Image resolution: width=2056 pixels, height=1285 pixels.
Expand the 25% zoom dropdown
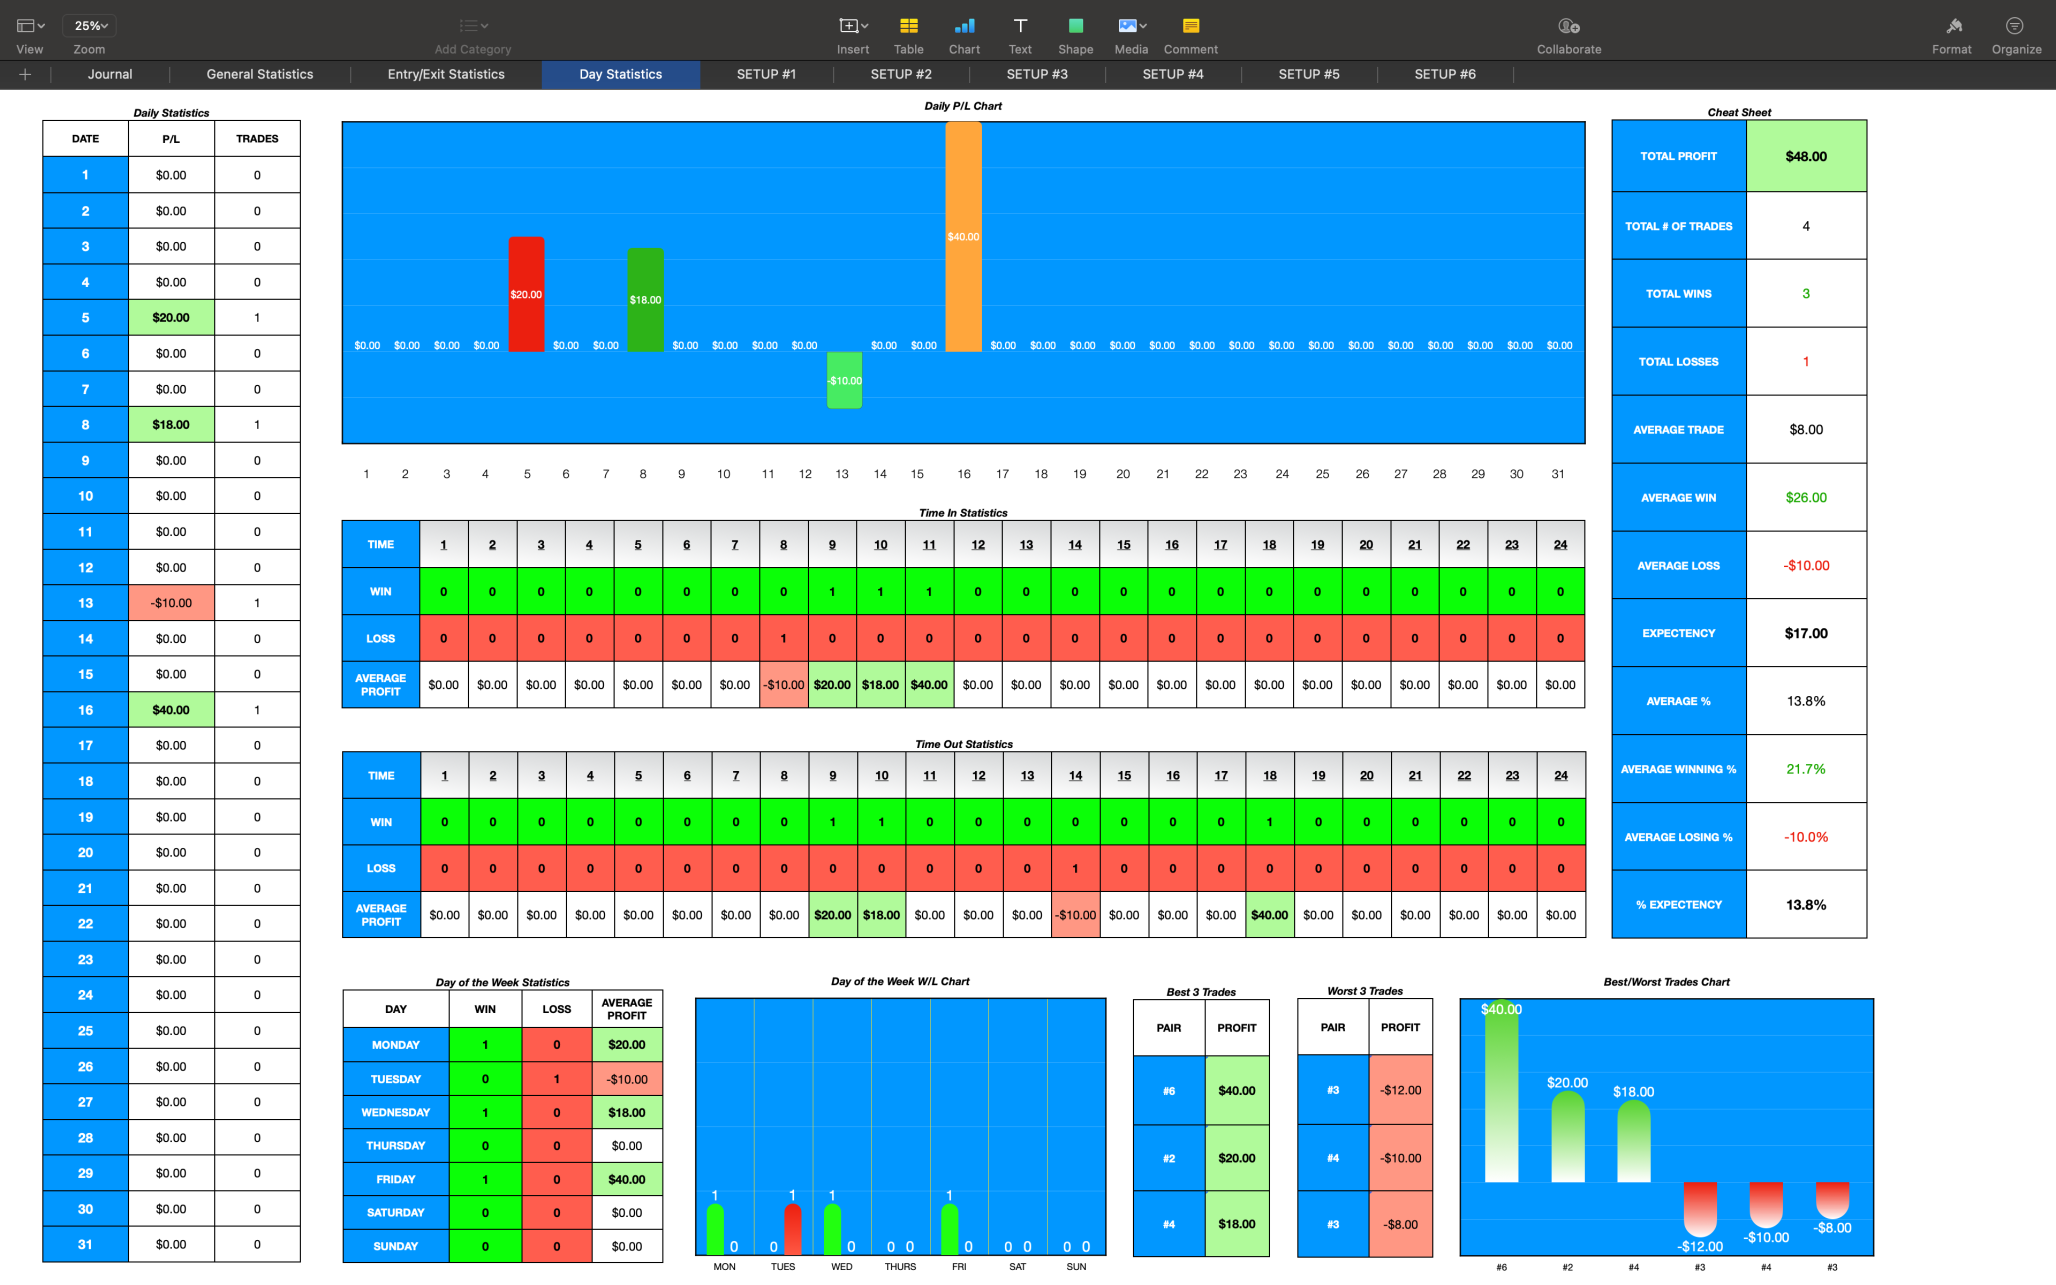(x=90, y=26)
